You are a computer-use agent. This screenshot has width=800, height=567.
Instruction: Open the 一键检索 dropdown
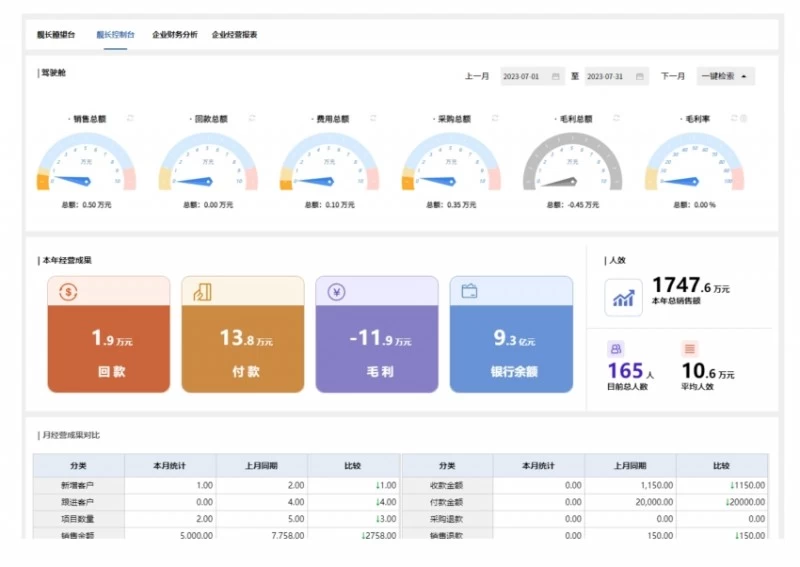(x=725, y=76)
